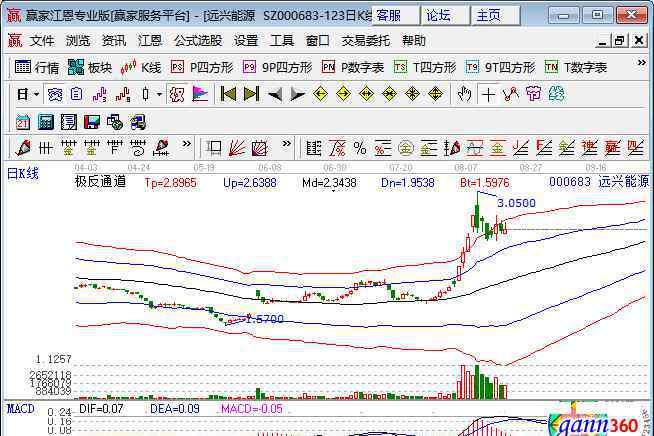Toggle the crosshair cursor tool
Screen dimensions: 654x436
[x=488, y=95]
